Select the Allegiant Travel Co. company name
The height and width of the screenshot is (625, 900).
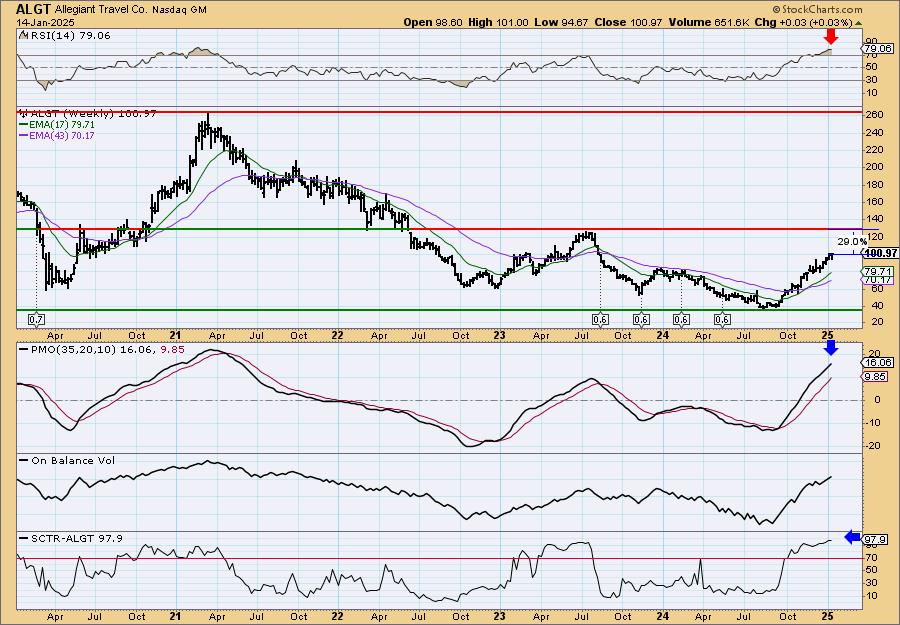tap(102, 10)
